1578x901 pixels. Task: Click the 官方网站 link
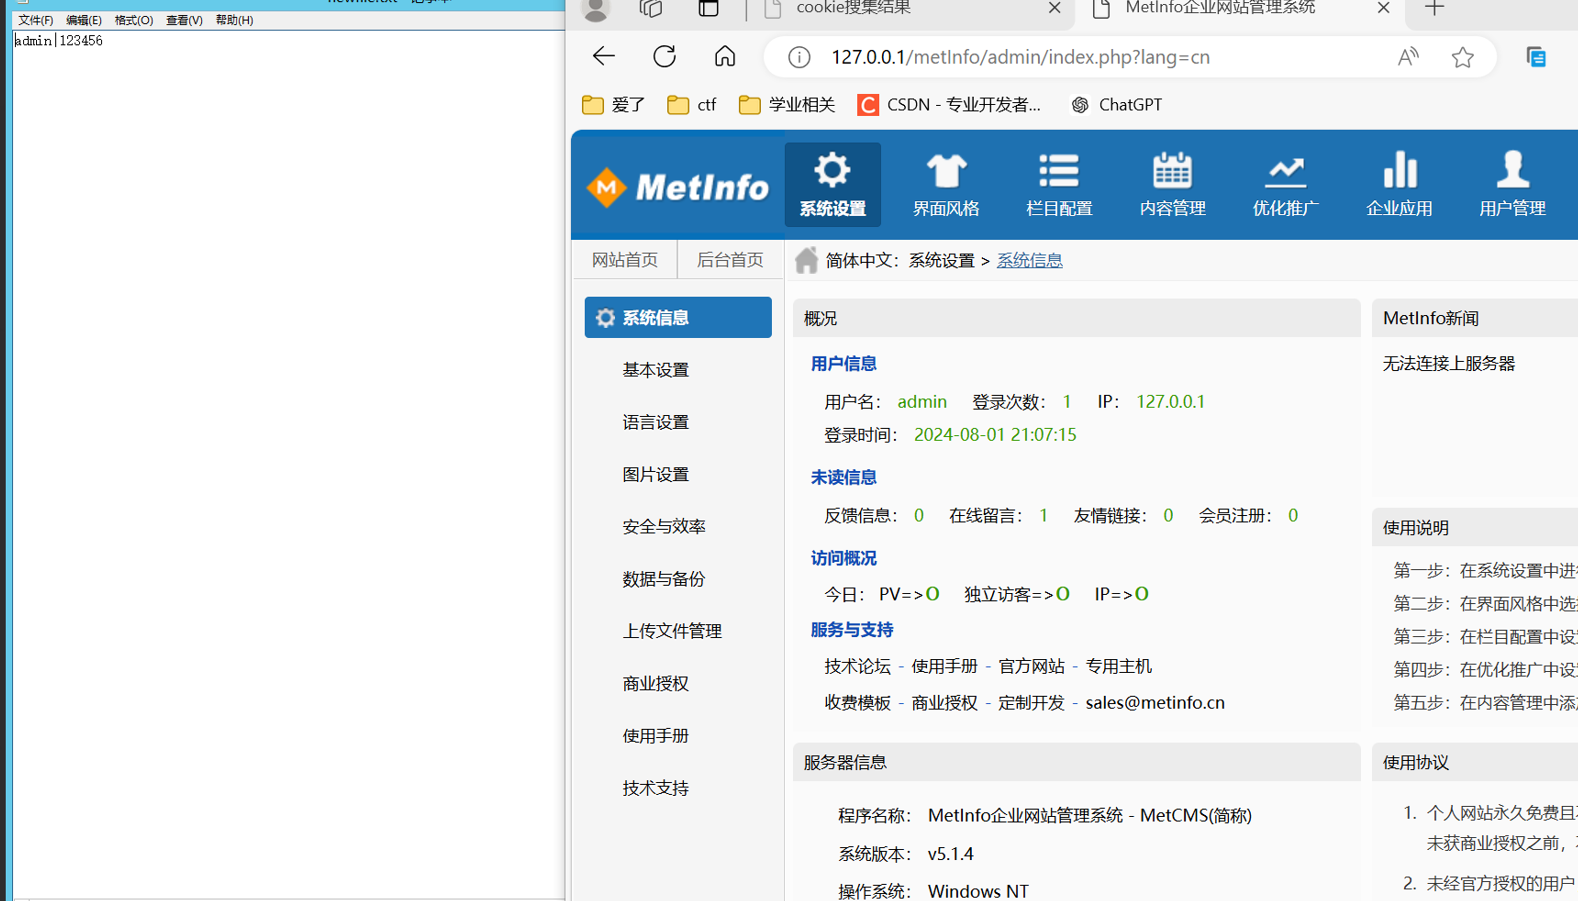(x=1031, y=666)
